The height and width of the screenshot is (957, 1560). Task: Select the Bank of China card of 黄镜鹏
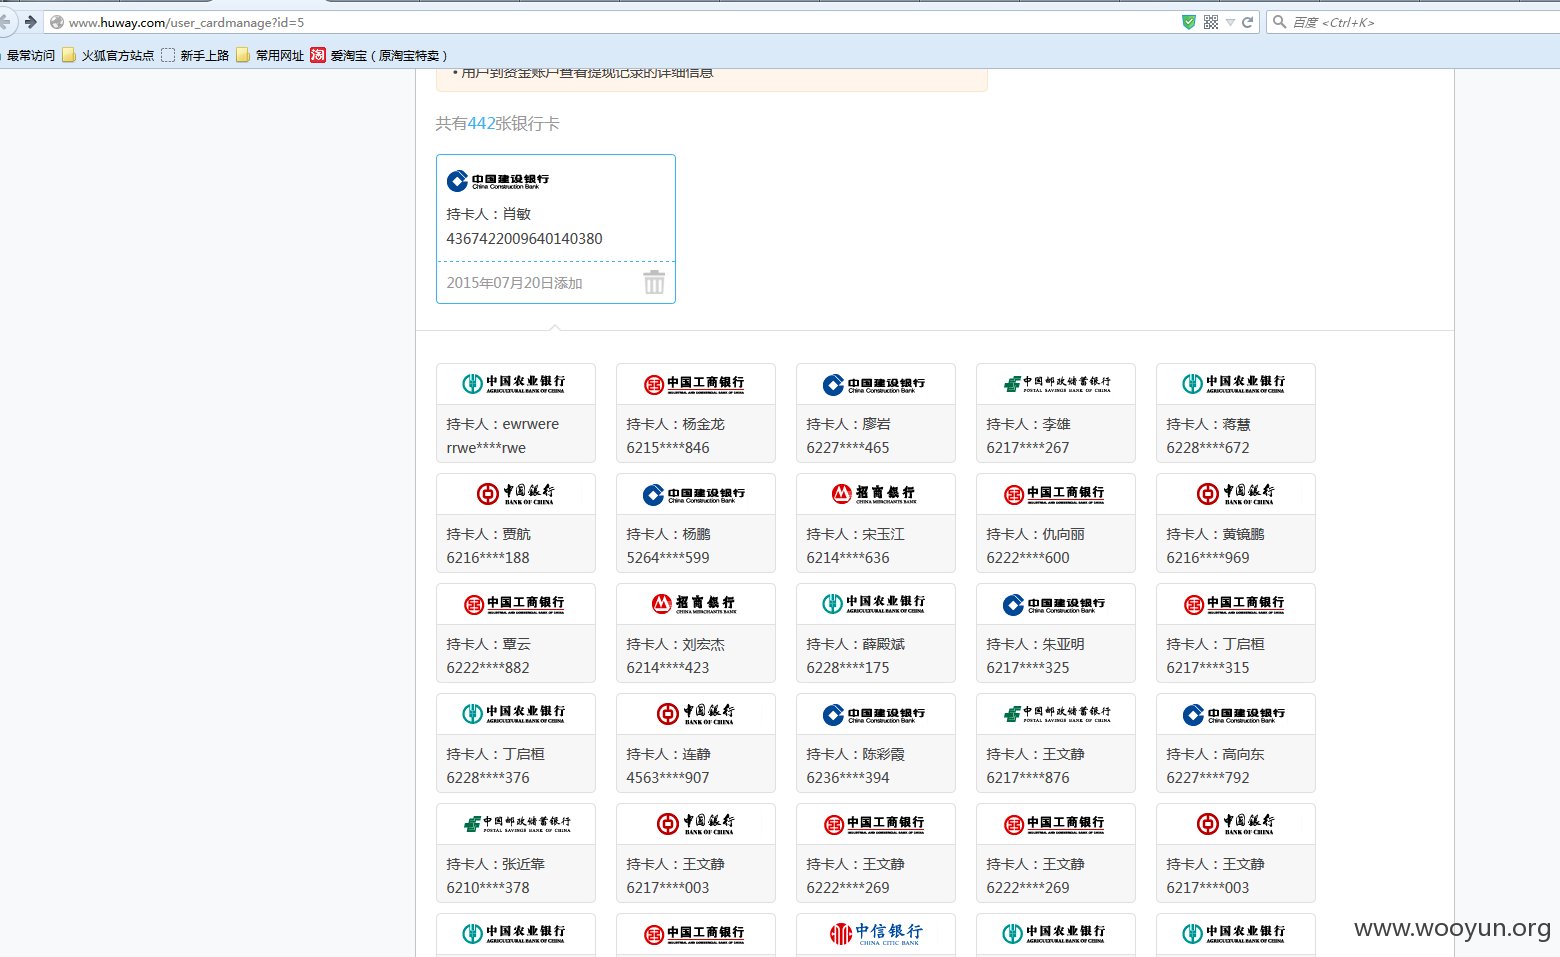point(1236,523)
